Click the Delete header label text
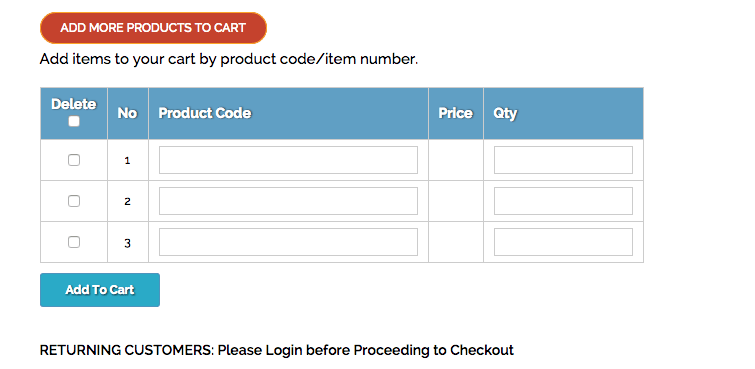 pos(74,104)
